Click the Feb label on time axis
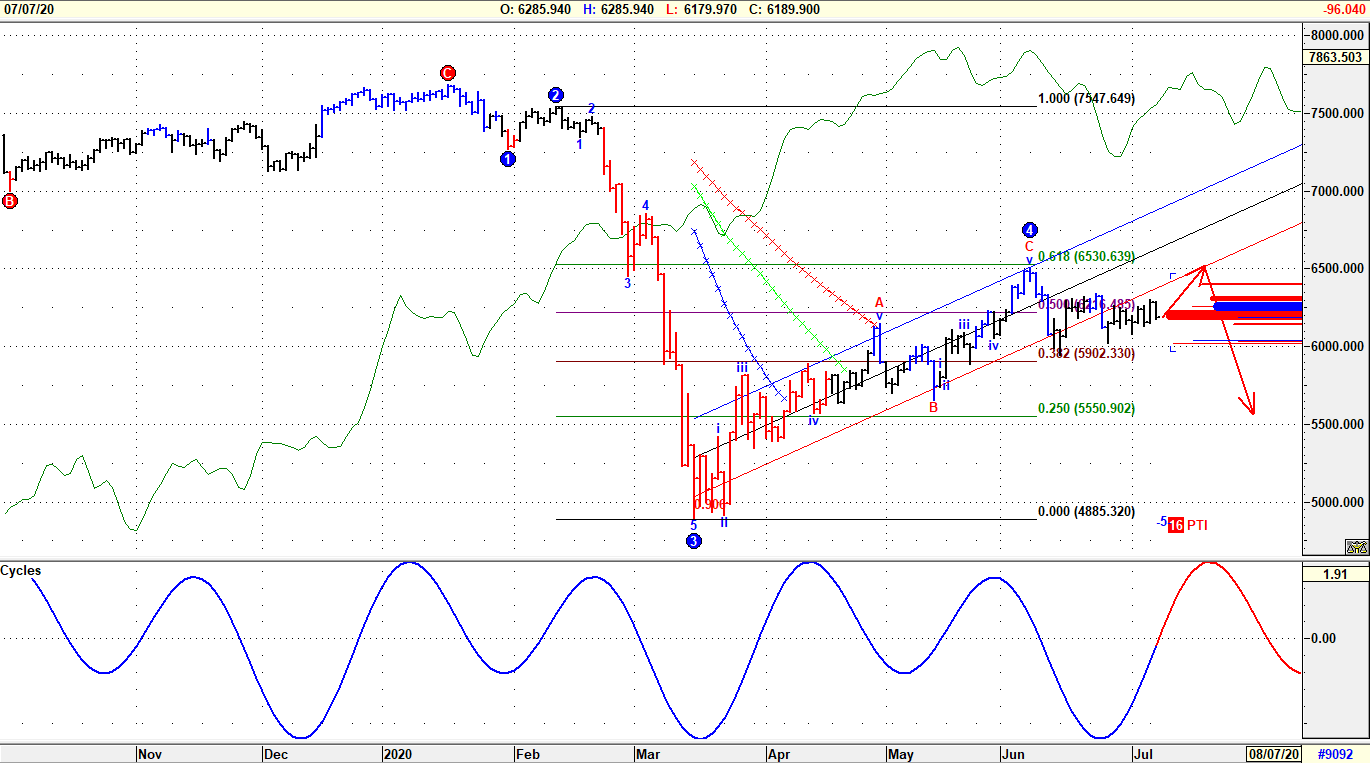 [x=526, y=754]
